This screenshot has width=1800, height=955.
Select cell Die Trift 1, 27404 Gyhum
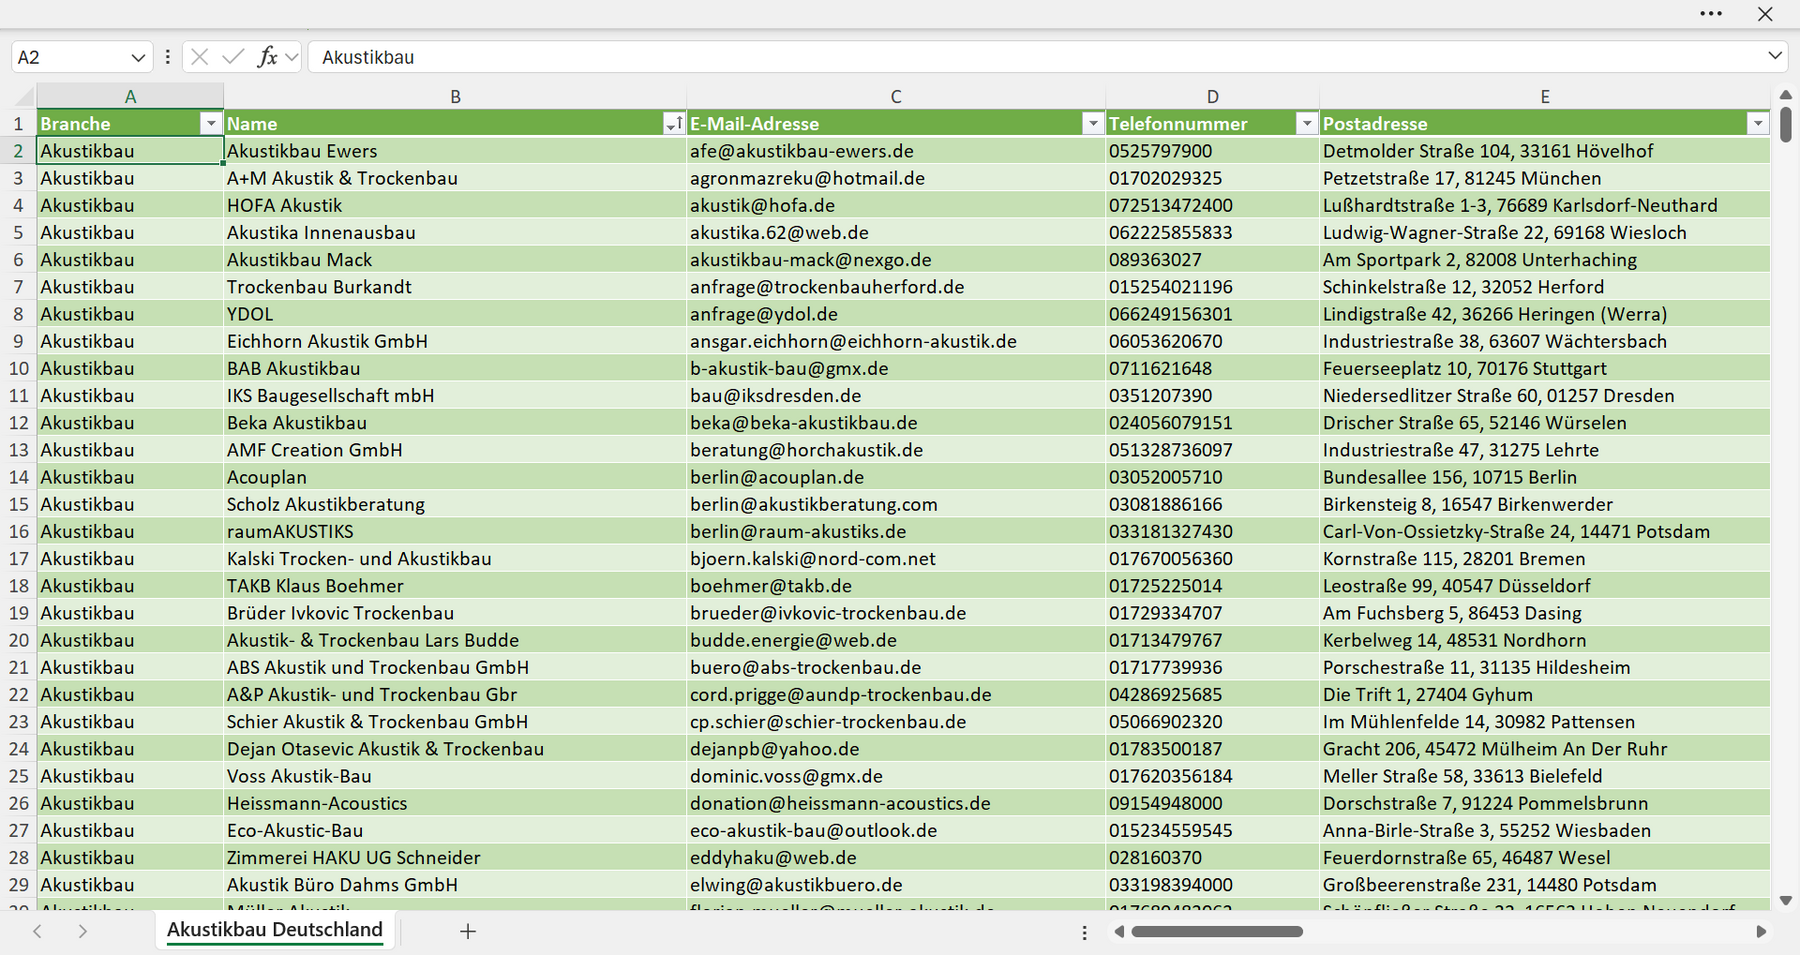pos(1545,694)
